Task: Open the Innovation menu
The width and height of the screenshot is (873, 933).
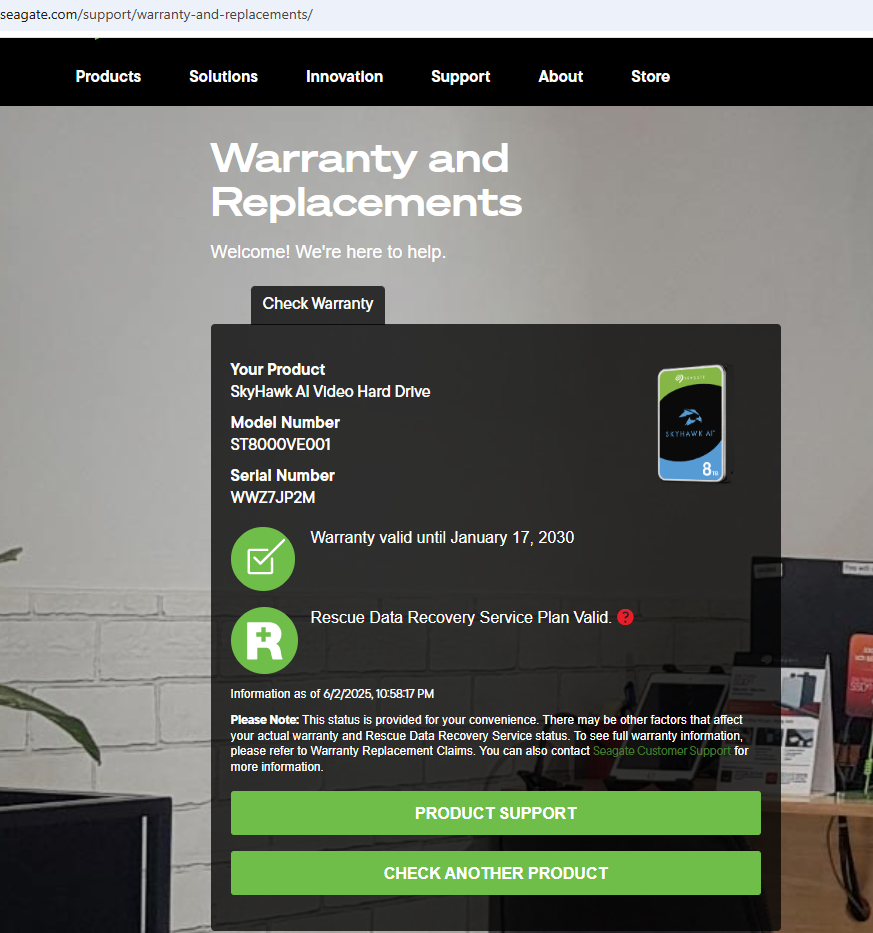Action: coord(345,76)
